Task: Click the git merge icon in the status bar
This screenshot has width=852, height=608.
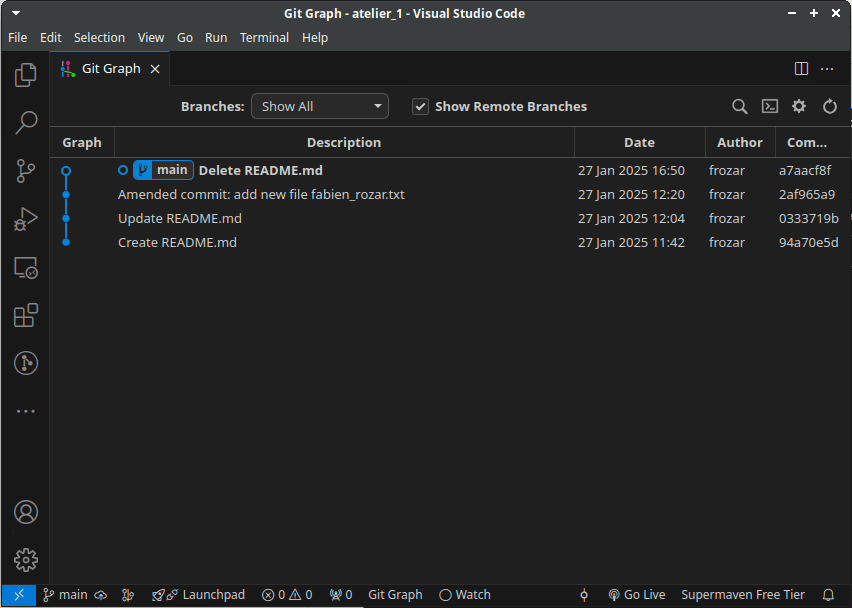Action: coord(128,595)
